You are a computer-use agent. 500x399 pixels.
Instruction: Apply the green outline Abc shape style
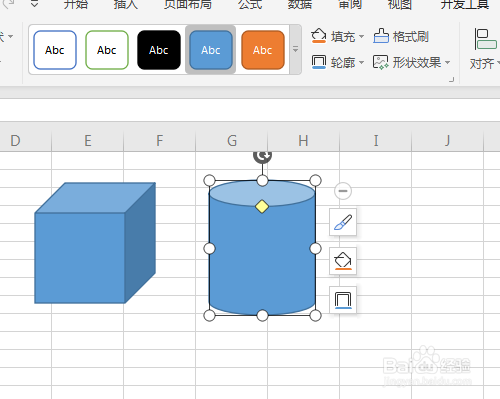[x=107, y=50]
